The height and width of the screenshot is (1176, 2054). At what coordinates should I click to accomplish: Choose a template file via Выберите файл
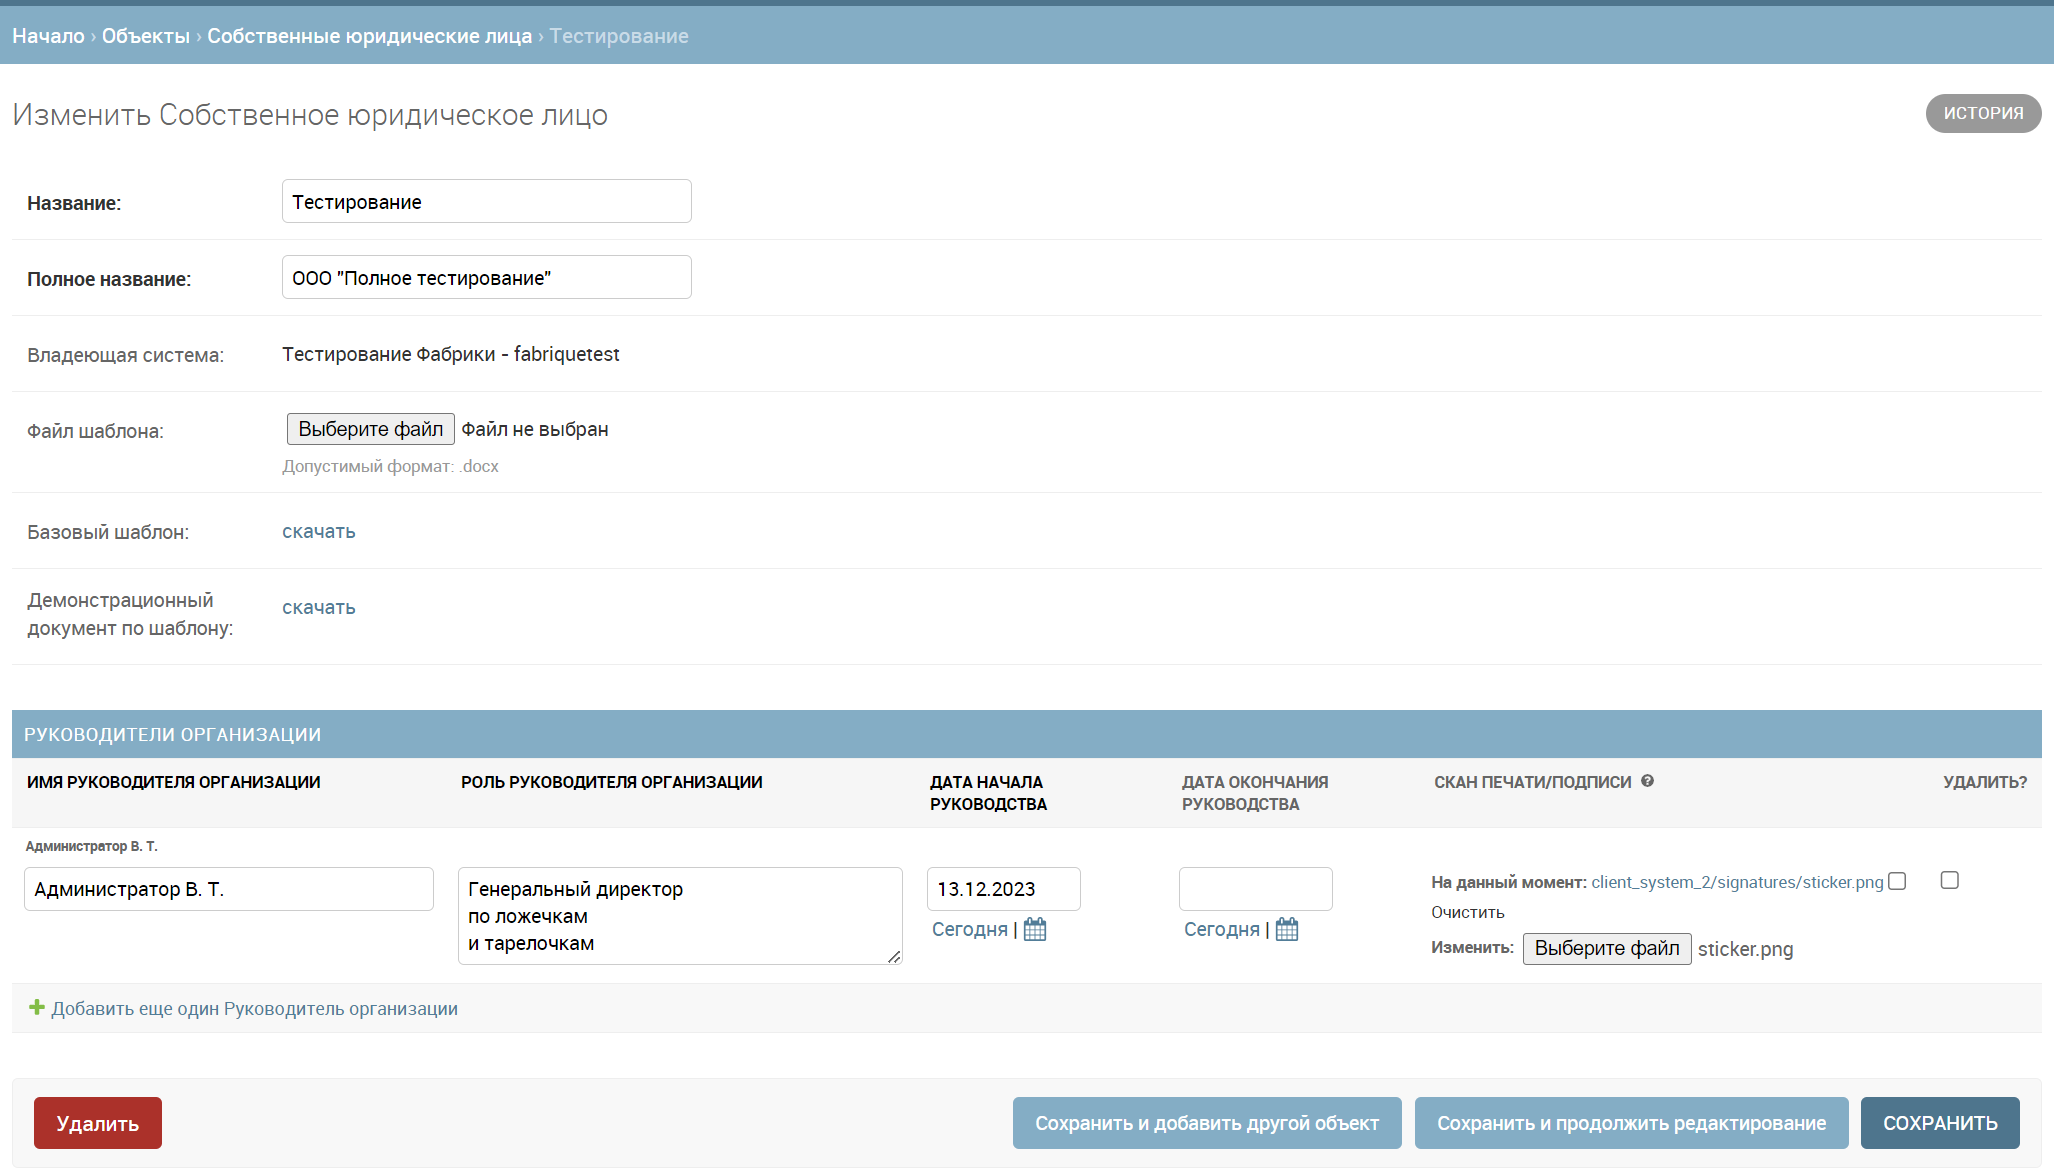click(x=370, y=429)
